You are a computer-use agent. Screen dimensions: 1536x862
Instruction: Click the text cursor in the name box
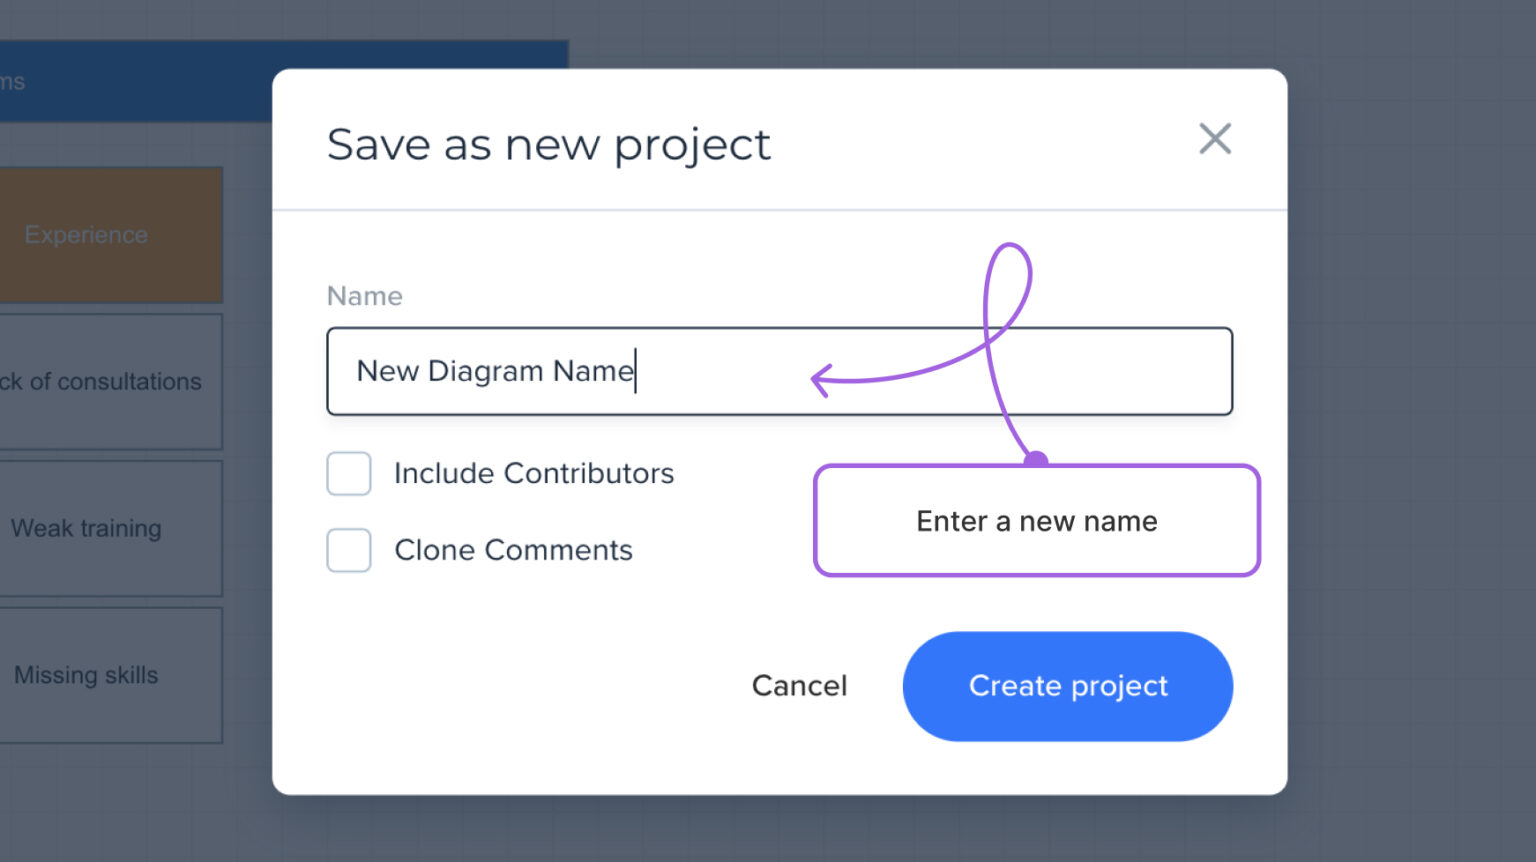point(636,371)
